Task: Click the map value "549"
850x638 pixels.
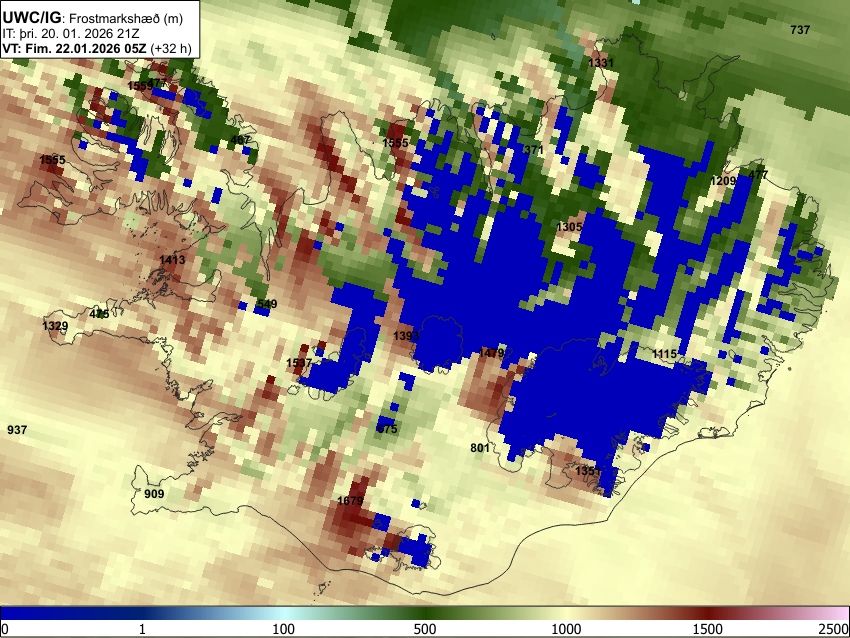Action: 267,304
